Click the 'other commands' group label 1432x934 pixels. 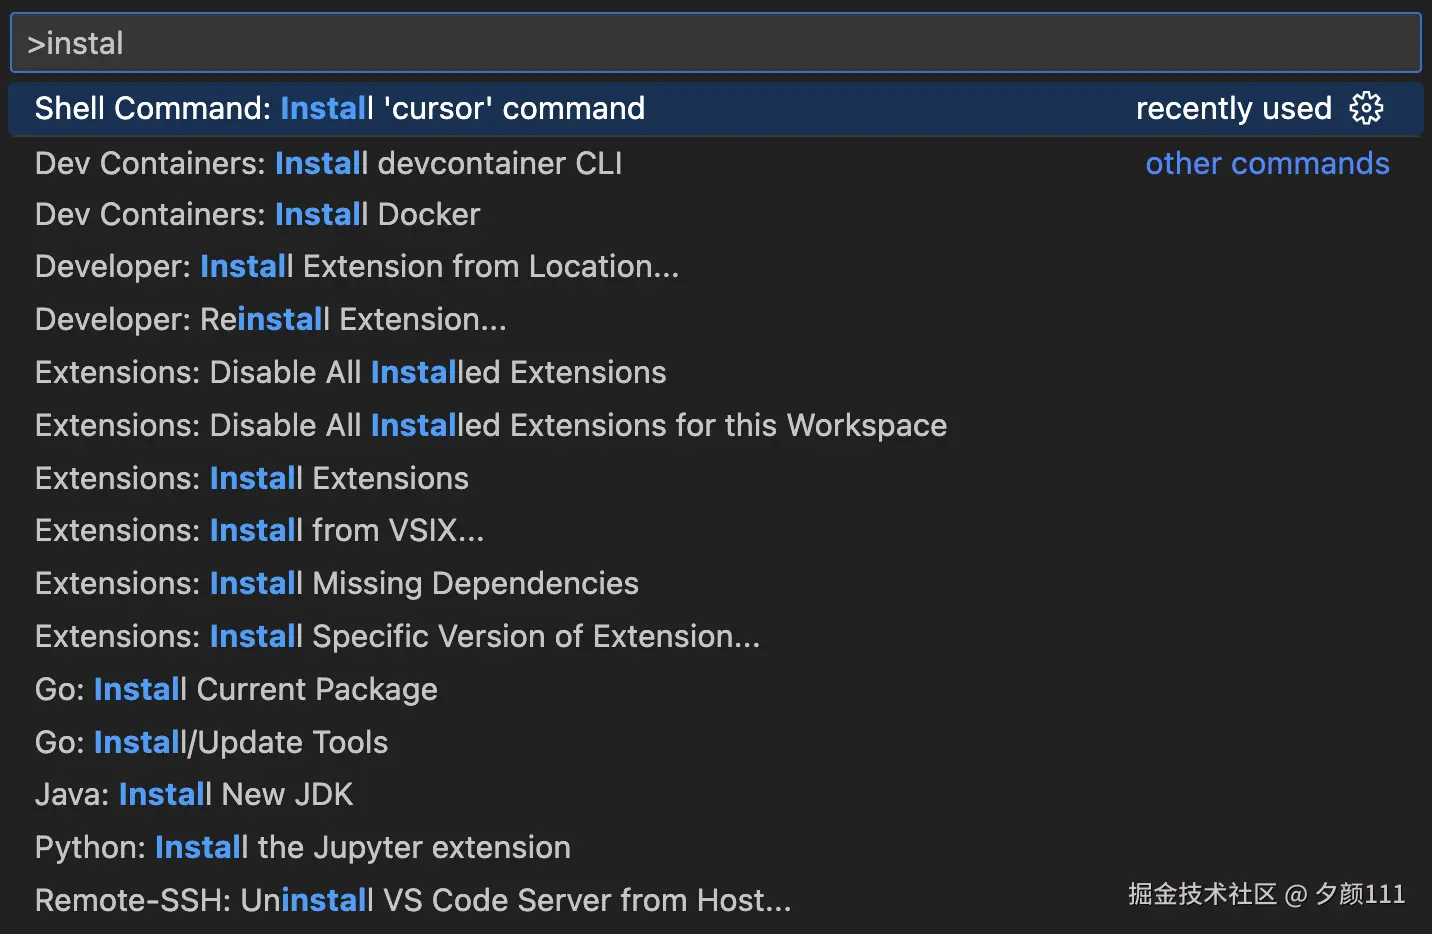[x=1267, y=163]
